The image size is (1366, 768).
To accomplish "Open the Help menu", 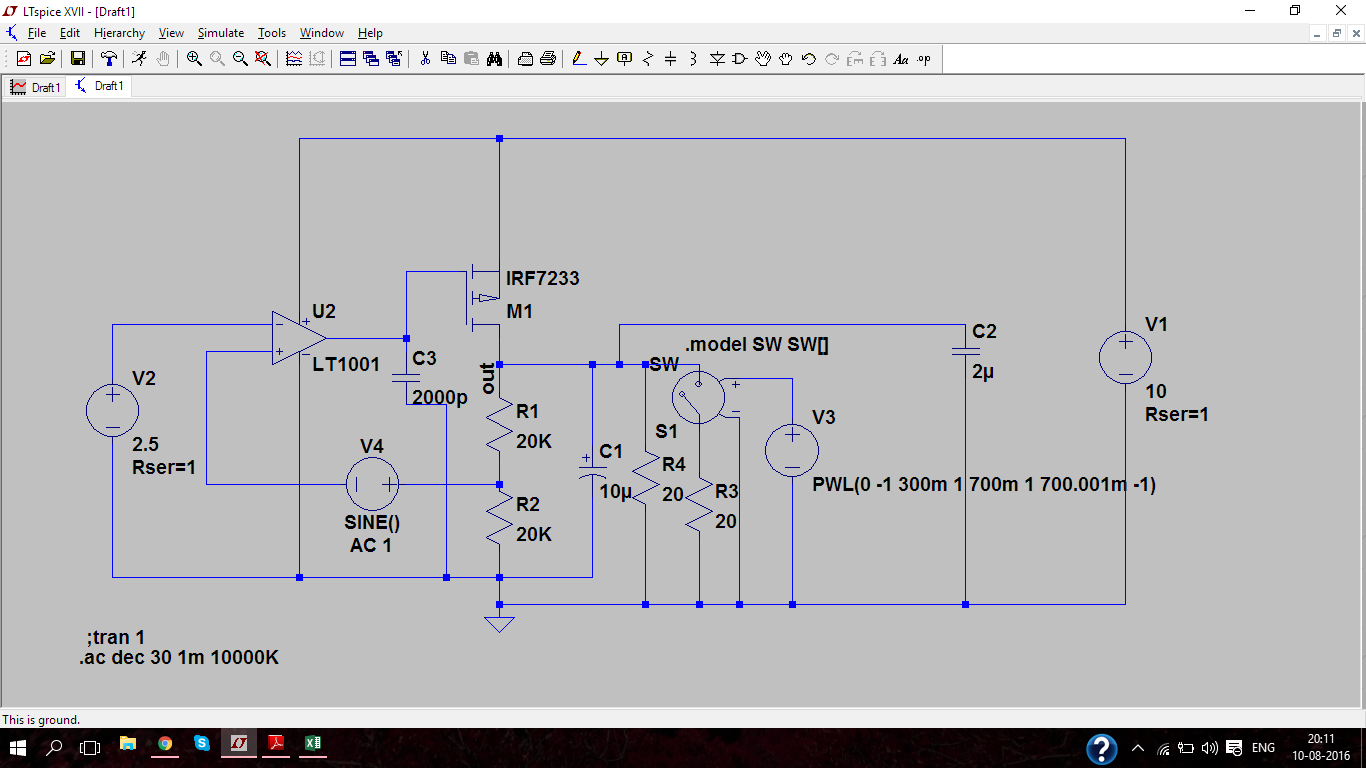I will (x=370, y=33).
